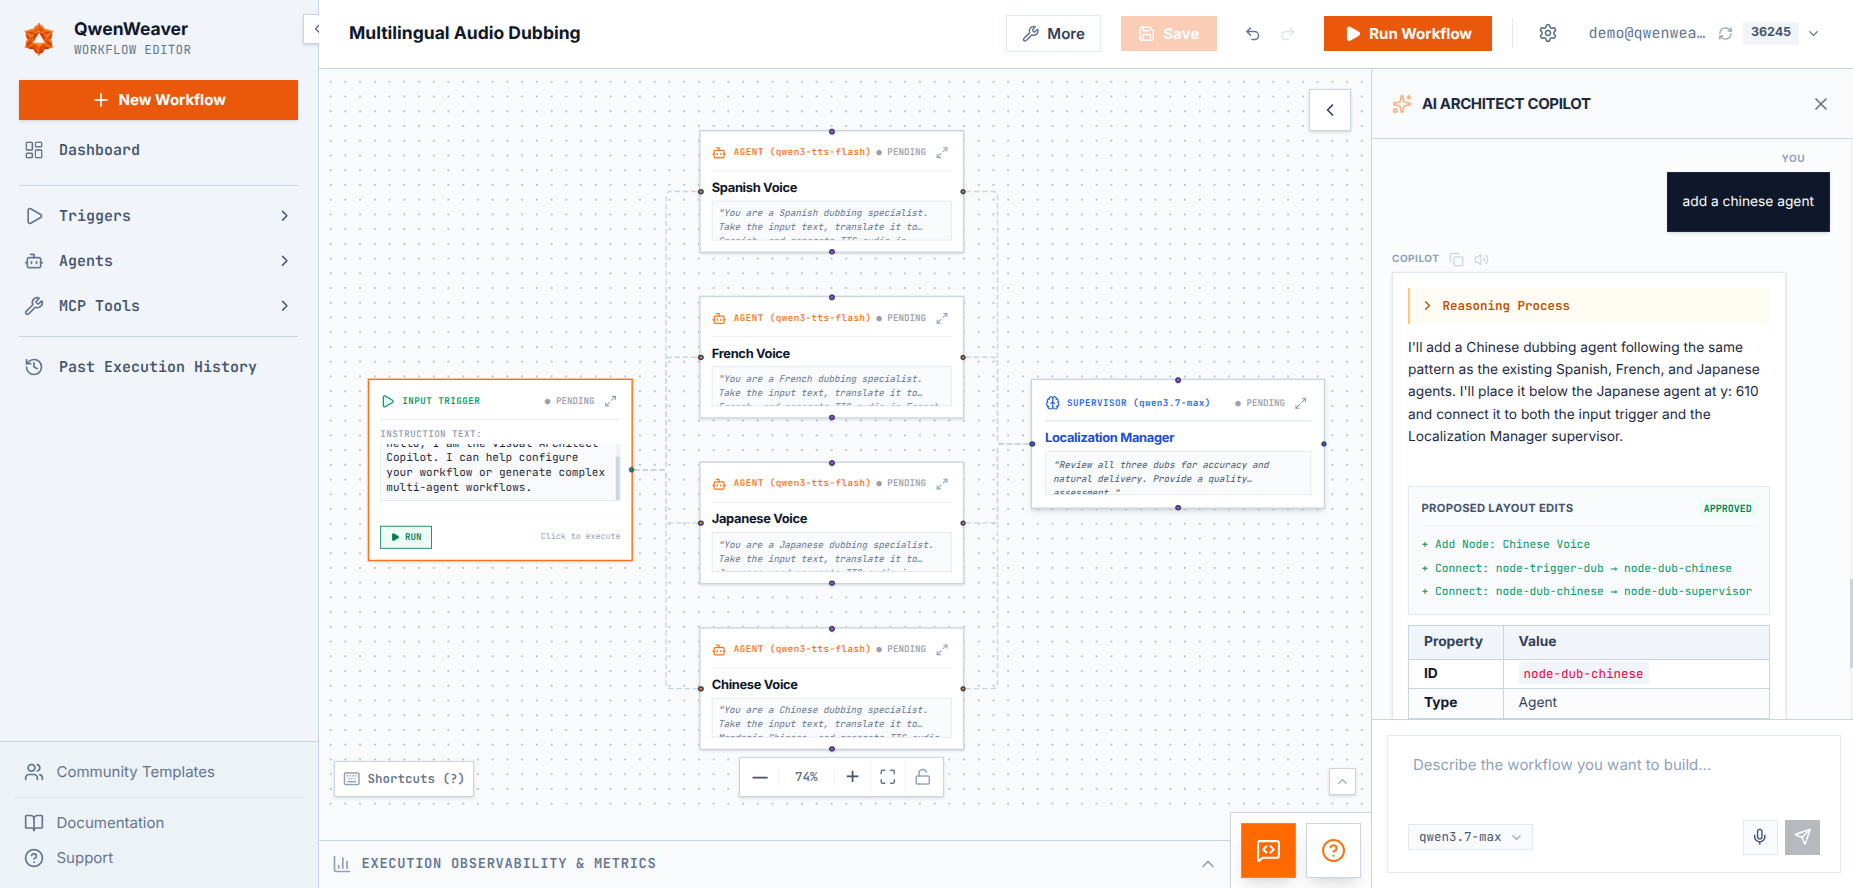Collapse the copilot panel chevron on canvas
The image size is (1853, 888).
point(1330,110)
